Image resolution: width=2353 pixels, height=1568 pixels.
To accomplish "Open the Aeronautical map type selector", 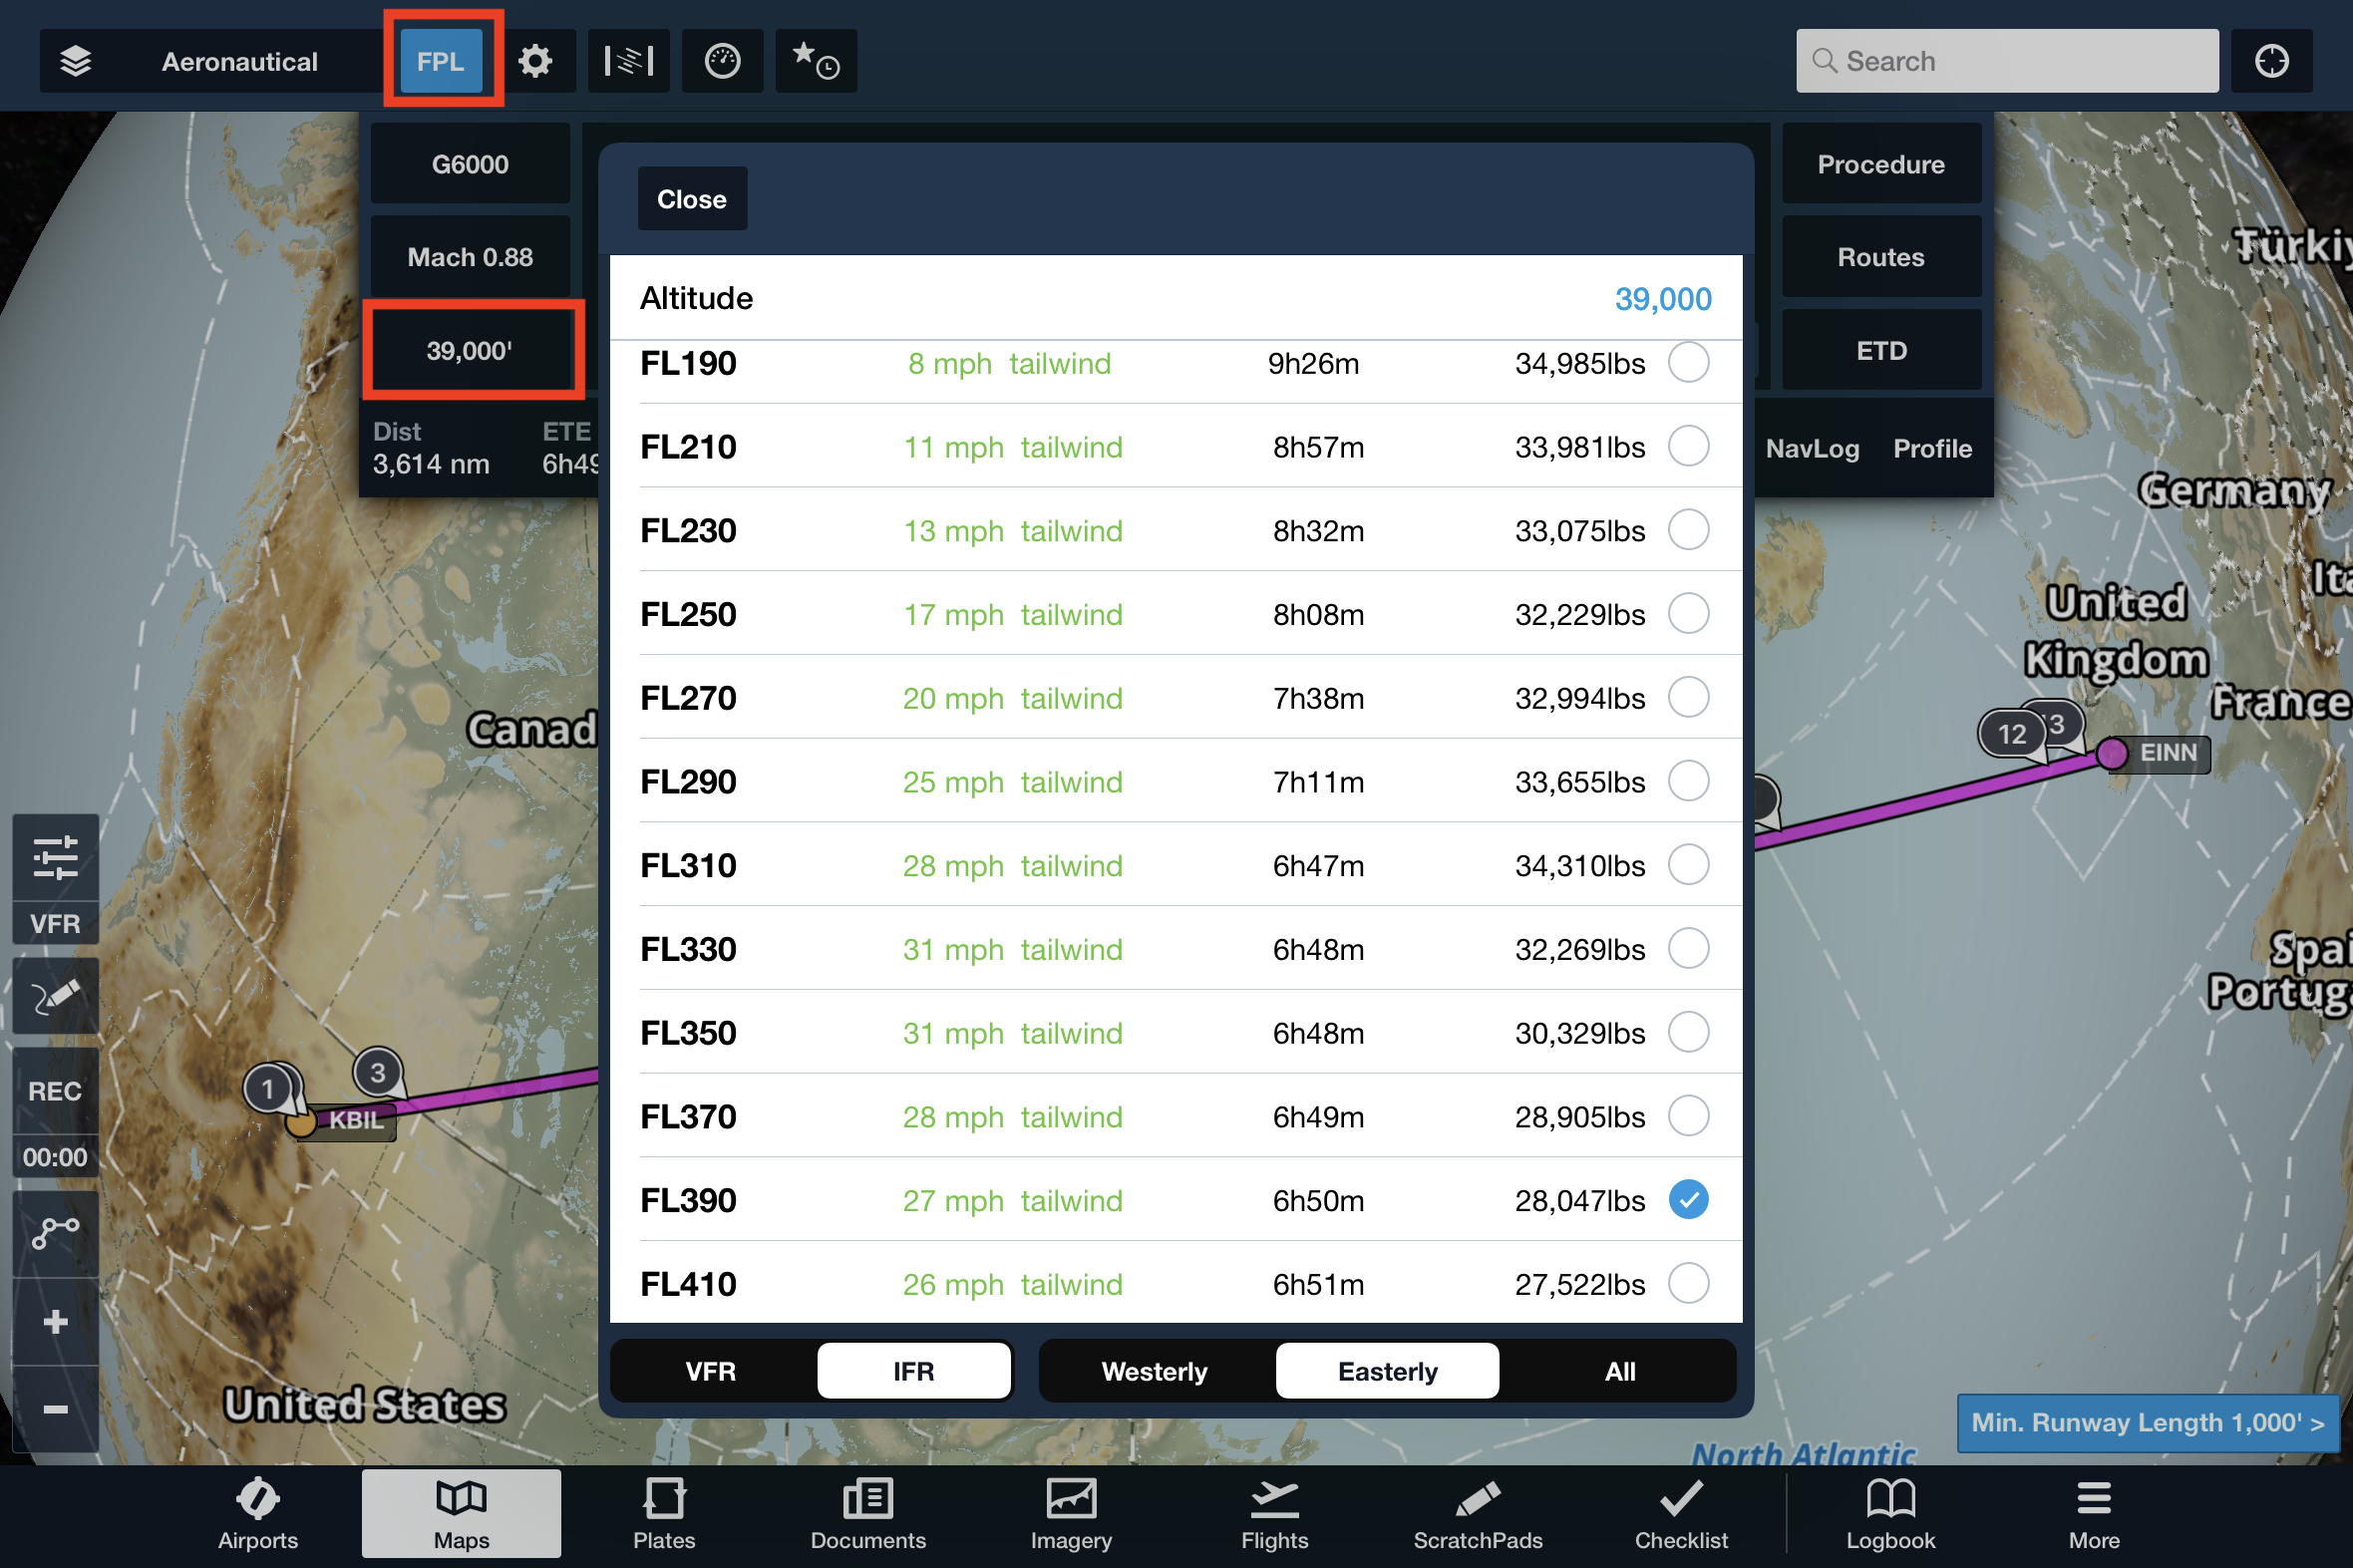I will (240, 61).
